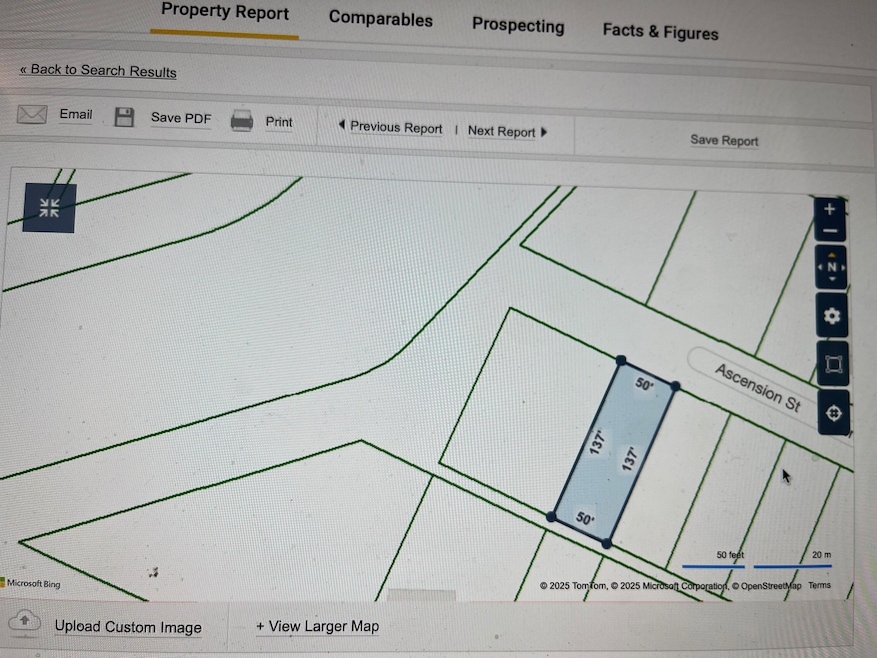877x658 pixels.
Task: Click the Save Report button
Action: (724, 140)
